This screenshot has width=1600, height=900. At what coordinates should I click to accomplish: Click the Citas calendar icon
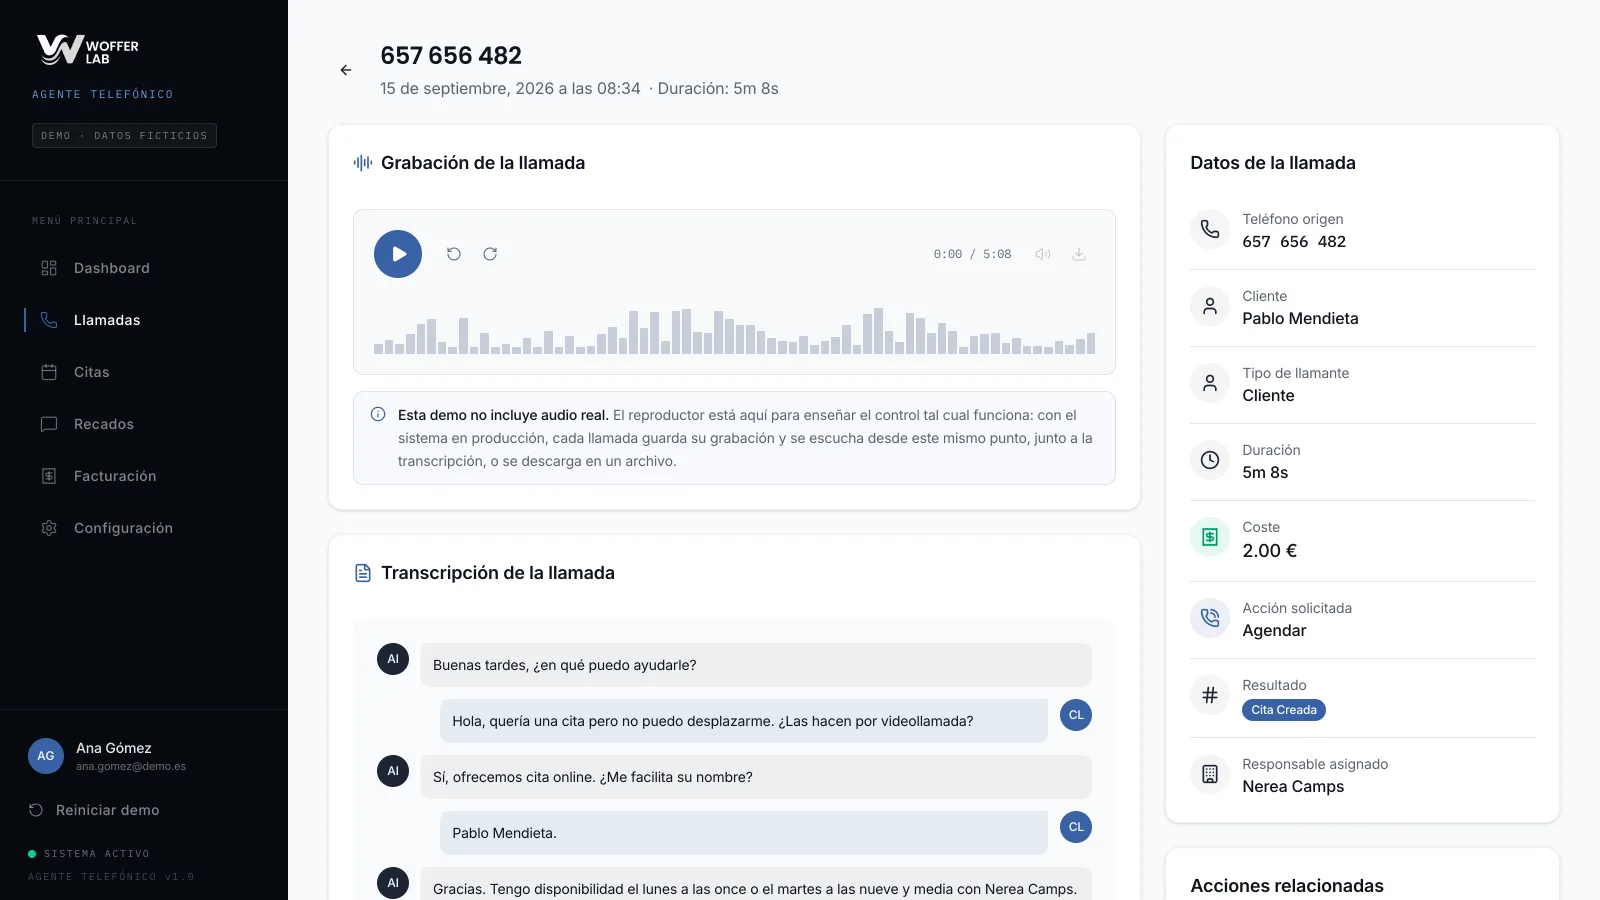coord(49,372)
